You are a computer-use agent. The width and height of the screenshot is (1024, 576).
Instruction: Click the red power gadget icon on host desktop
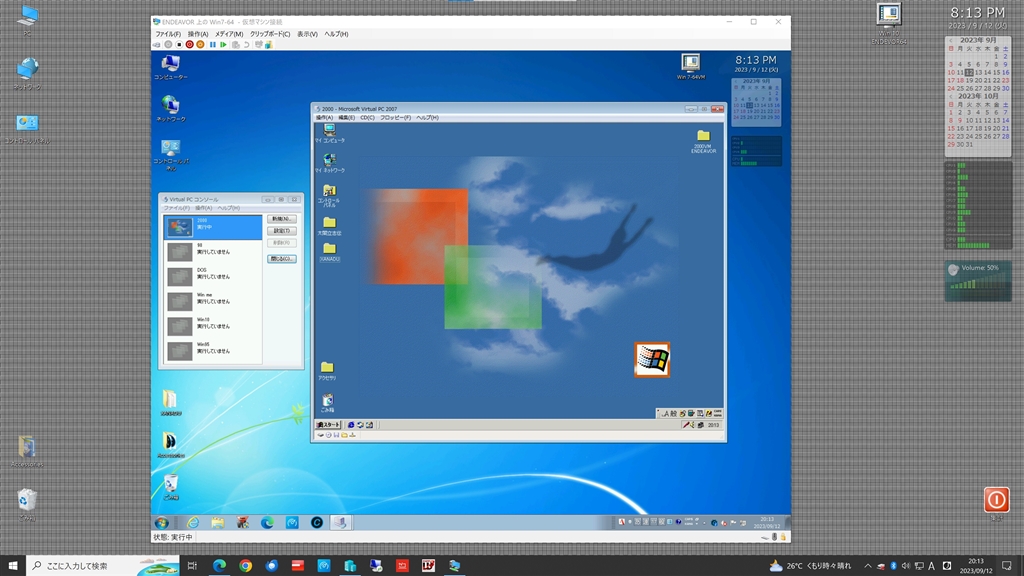(997, 500)
